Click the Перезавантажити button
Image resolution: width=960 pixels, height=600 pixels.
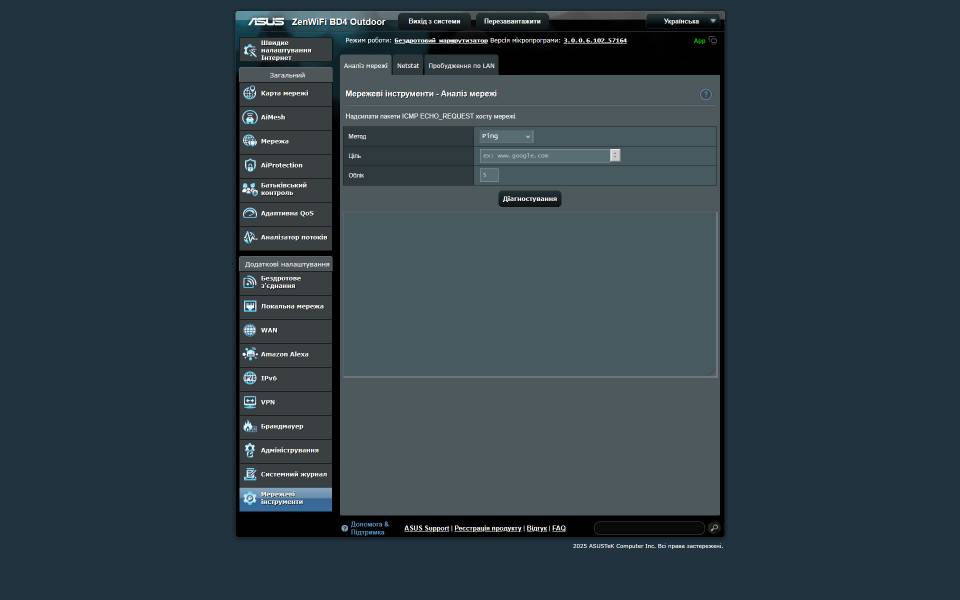[x=512, y=21]
